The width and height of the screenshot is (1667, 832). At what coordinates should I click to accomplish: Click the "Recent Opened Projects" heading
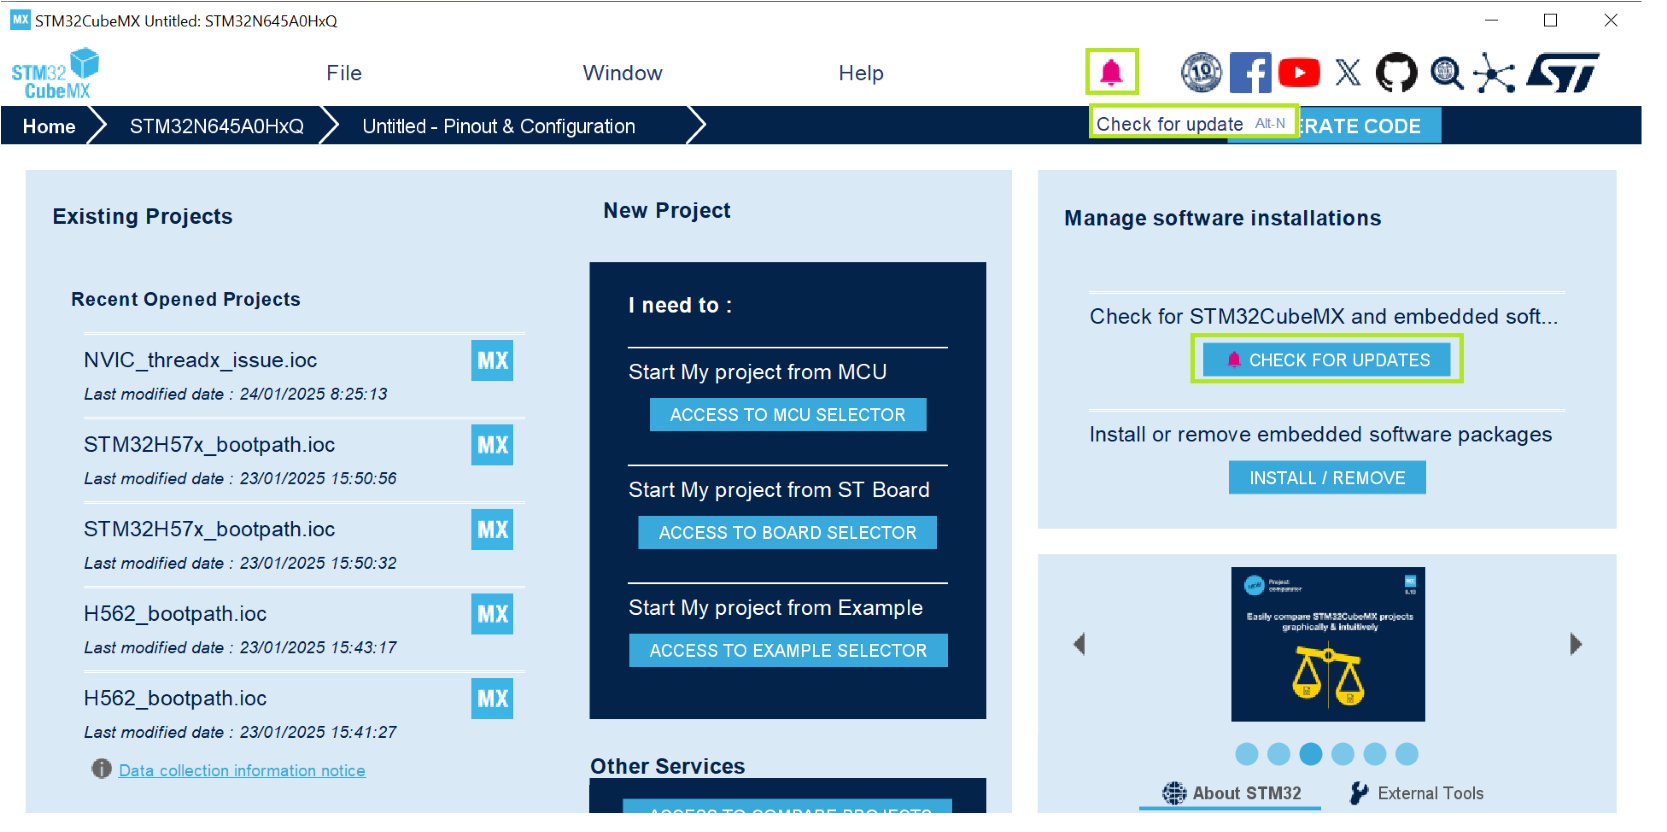point(186,299)
